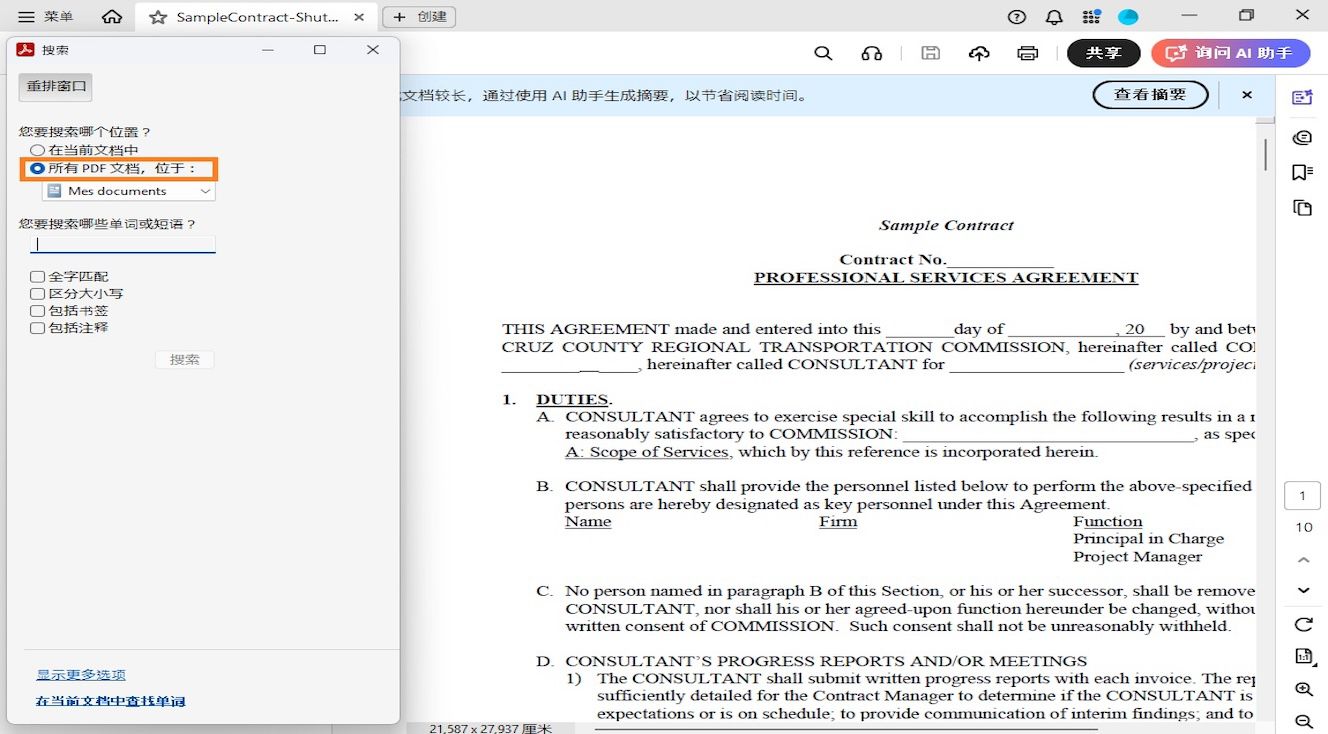Enable 包括注释 checkbox
The width and height of the screenshot is (1328, 734).
(x=38, y=328)
